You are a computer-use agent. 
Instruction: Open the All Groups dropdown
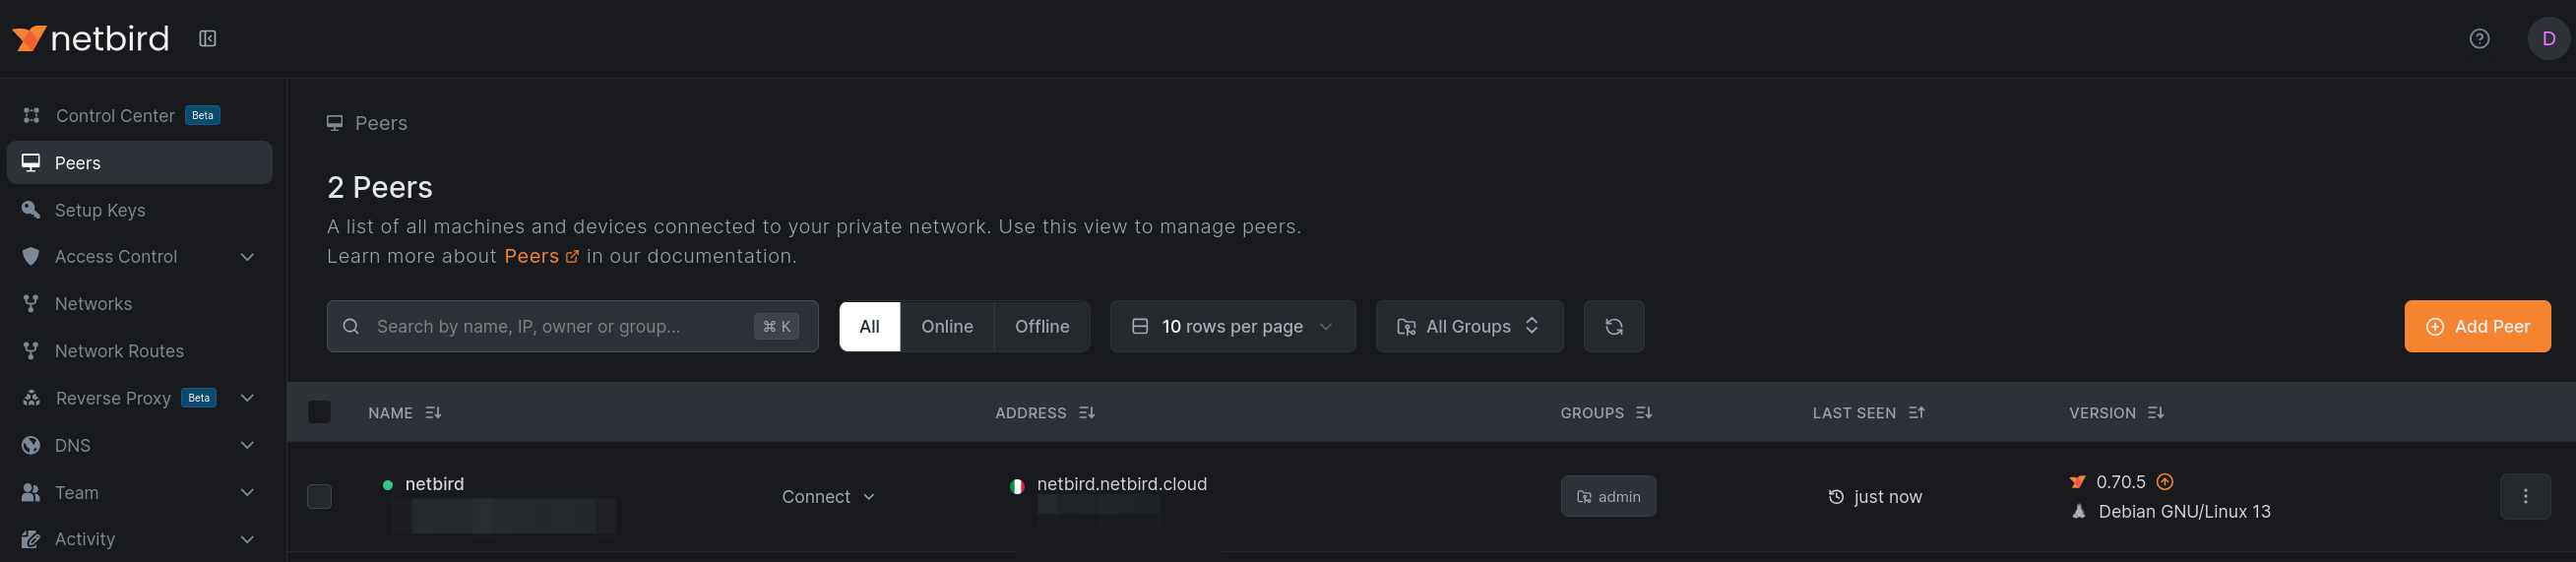[1469, 326]
